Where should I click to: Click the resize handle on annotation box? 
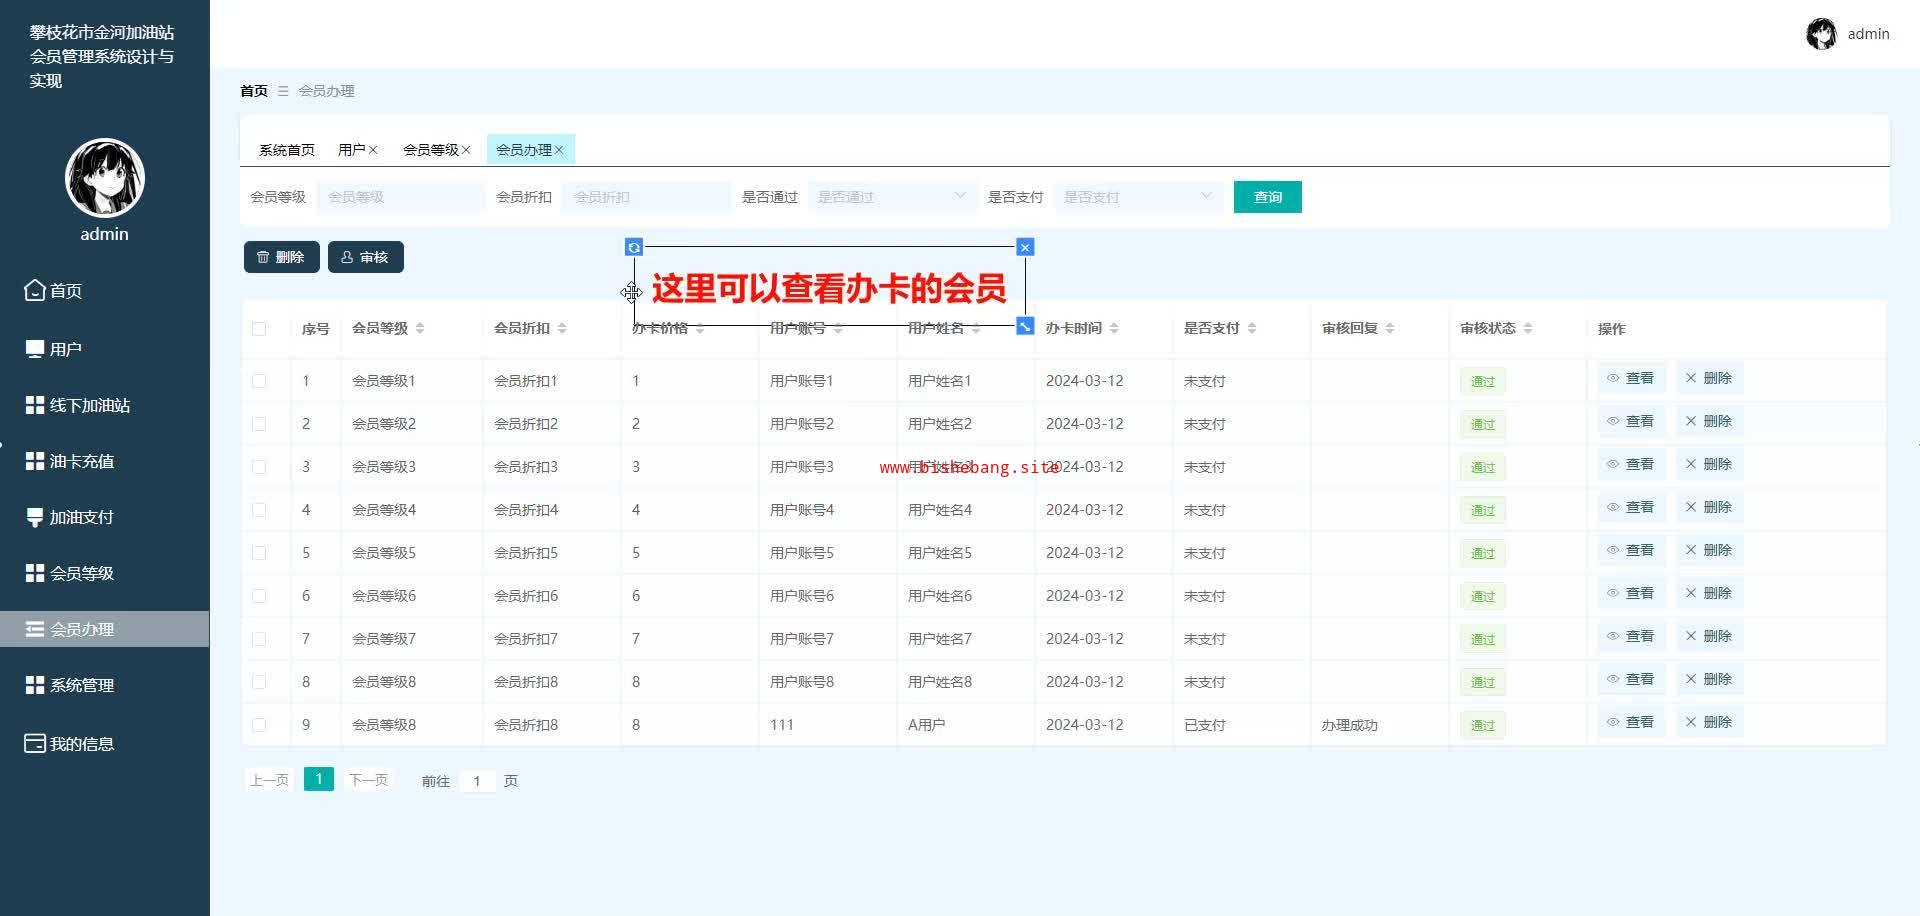pyautogui.click(x=1024, y=326)
